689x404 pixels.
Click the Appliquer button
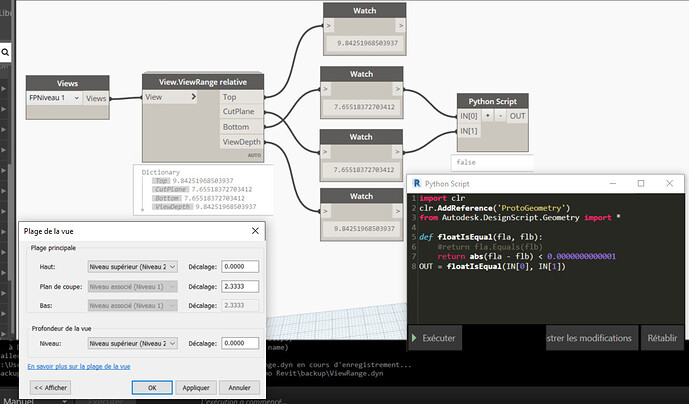(196, 388)
